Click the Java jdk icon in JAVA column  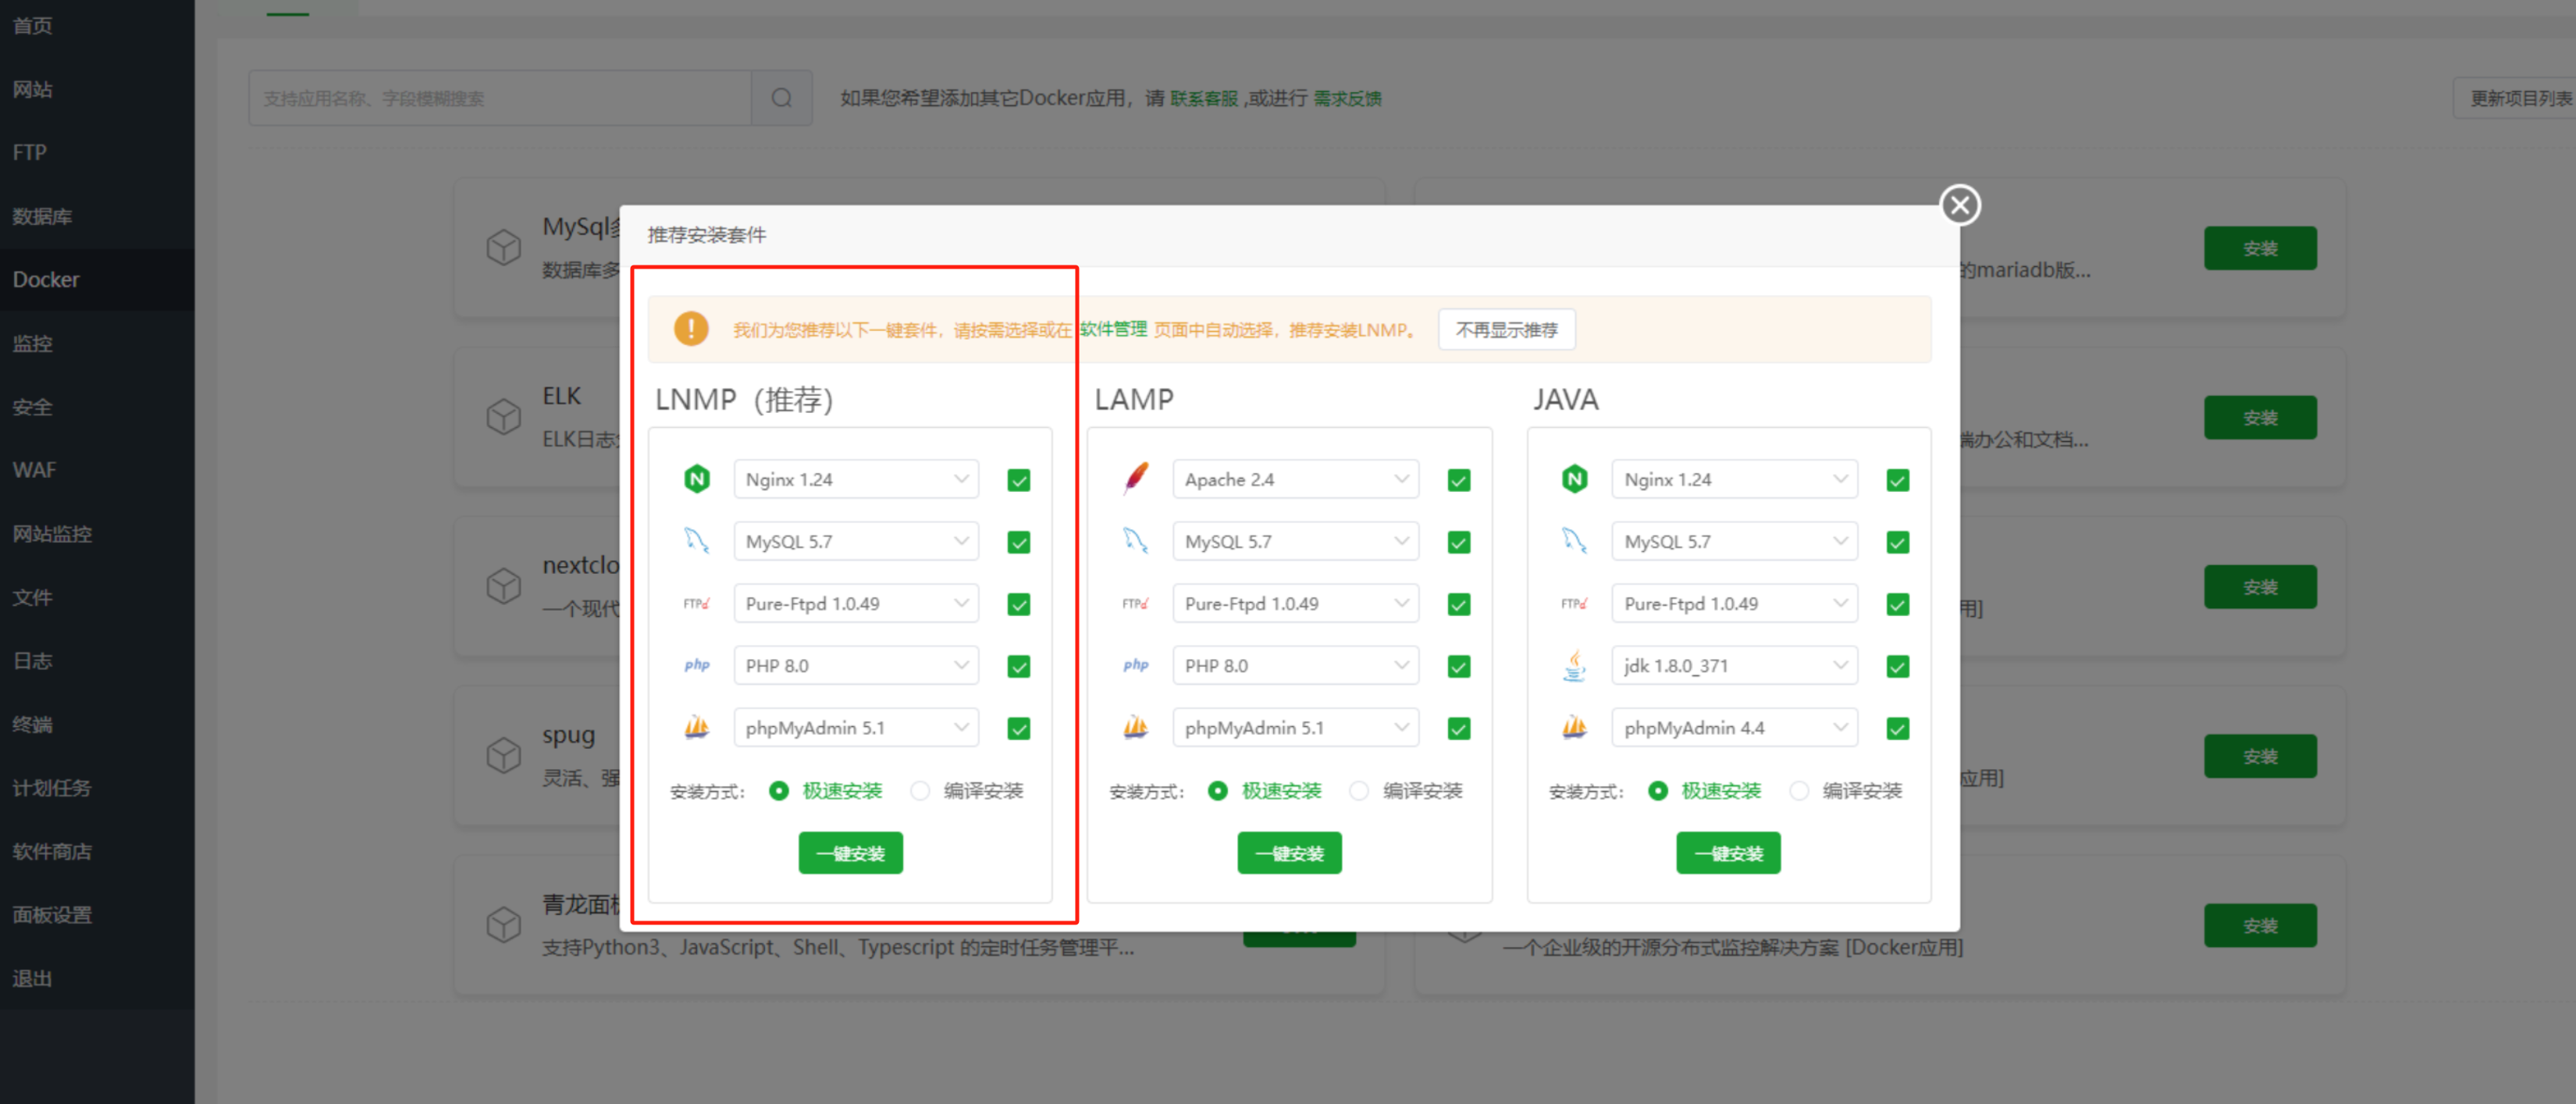pos(1574,665)
